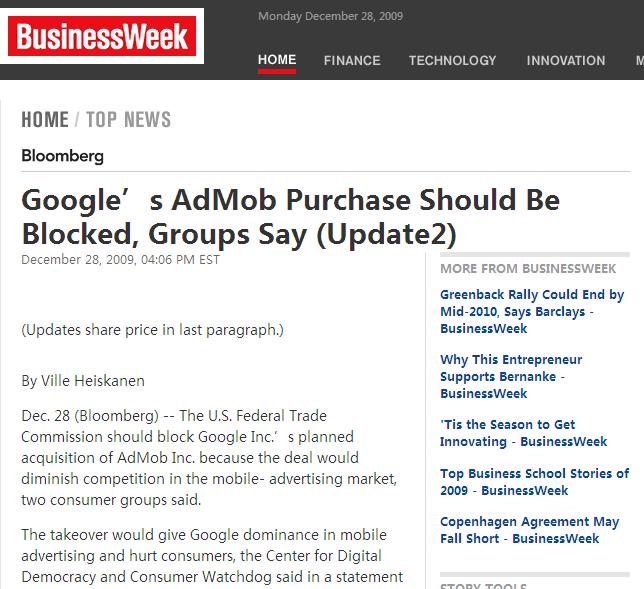This screenshot has width=644, height=589.
Task: Open Copenhagen Agreement May Fall Short link
Action: click(529, 530)
